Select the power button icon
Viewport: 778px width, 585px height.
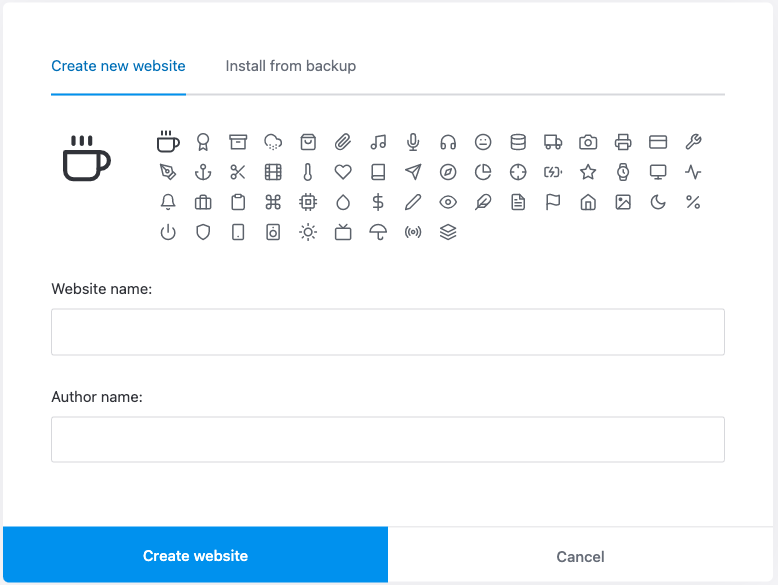point(168,232)
